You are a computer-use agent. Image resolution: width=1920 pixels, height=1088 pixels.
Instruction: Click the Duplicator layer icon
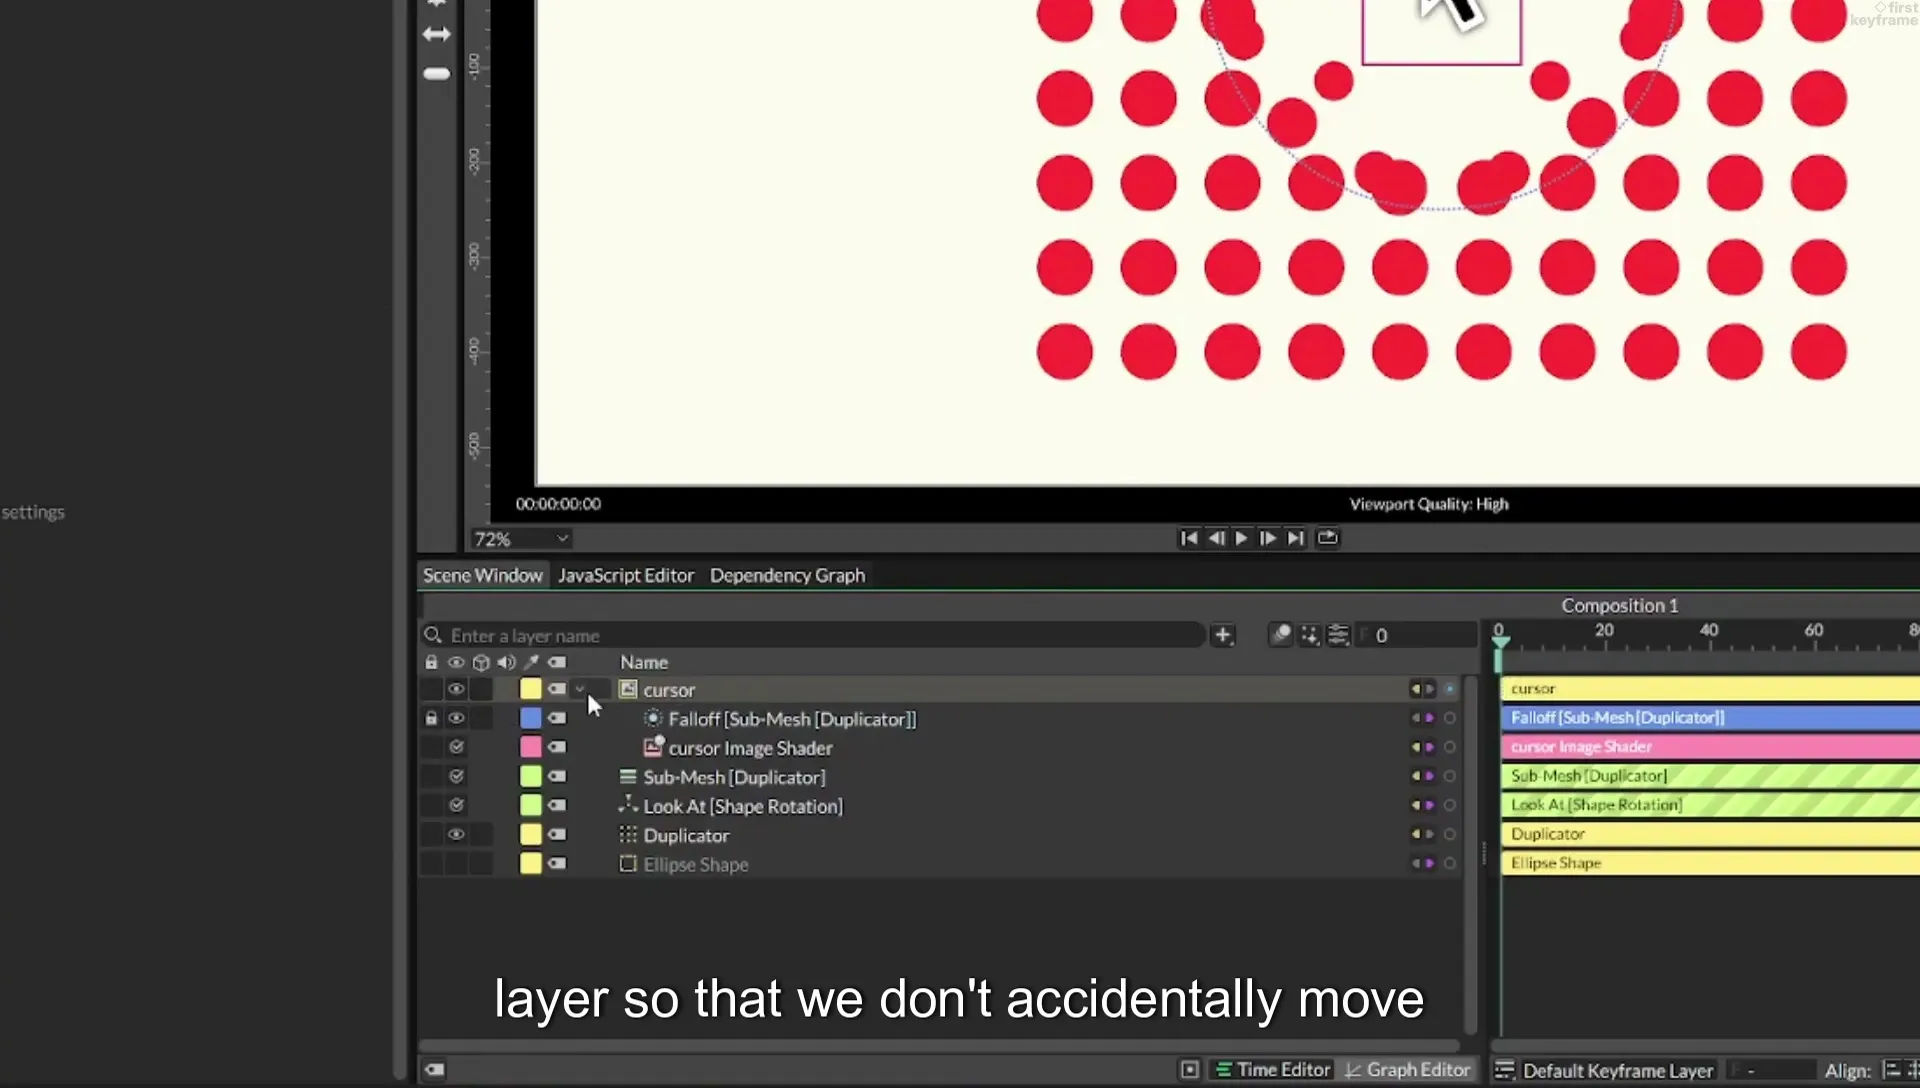(628, 835)
